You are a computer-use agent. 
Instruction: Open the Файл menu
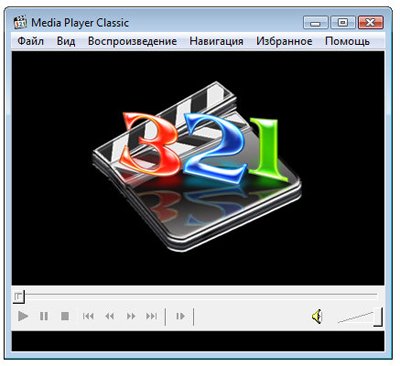coord(30,41)
